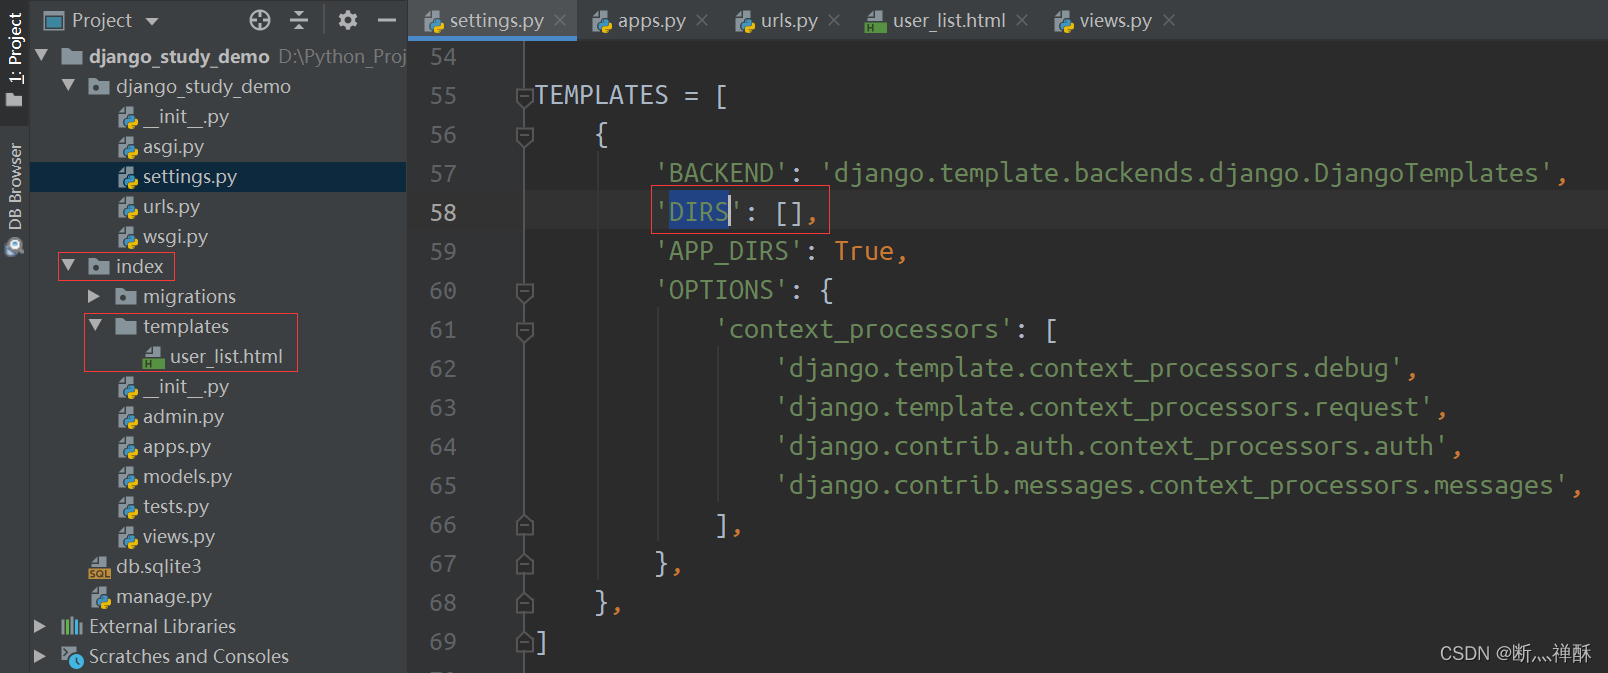The image size is (1608, 673).
Task: Select db.sqlite3 in the project tree
Action: (x=158, y=567)
